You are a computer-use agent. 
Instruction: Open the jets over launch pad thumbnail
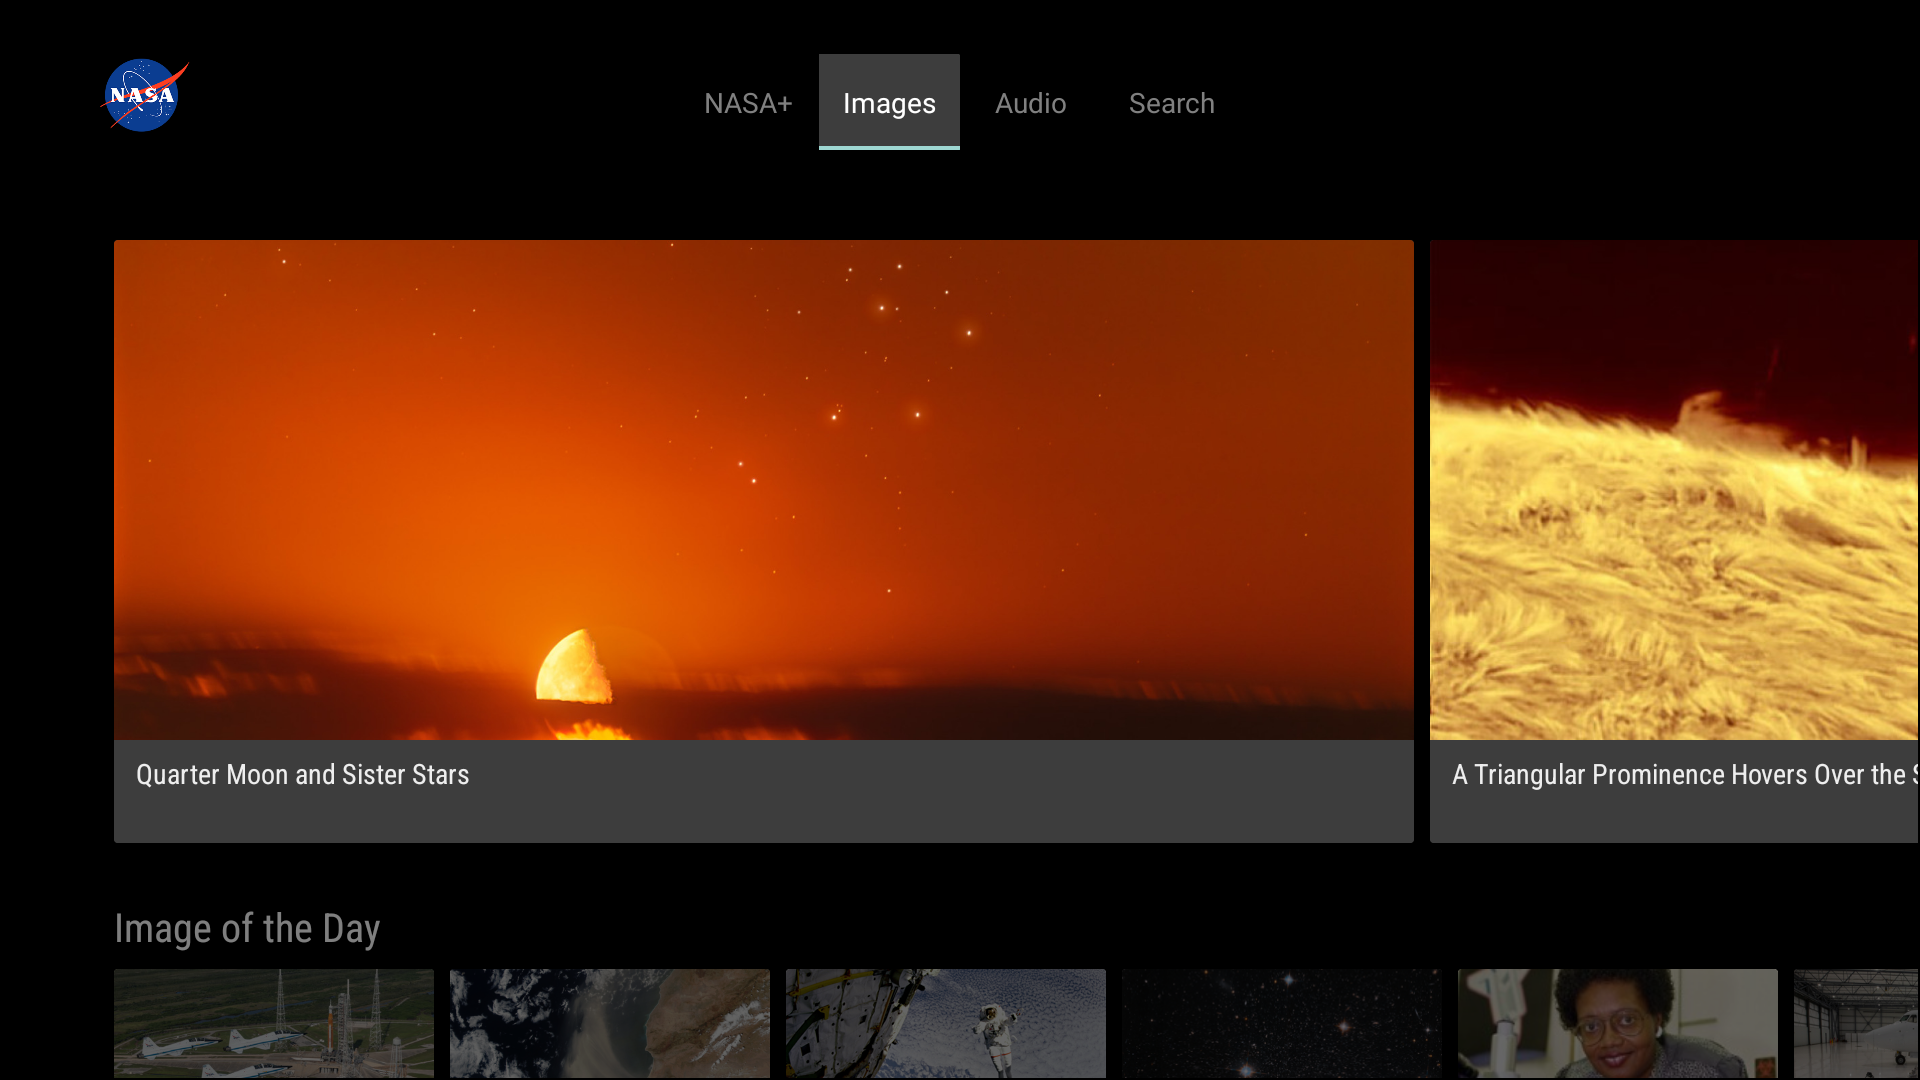click(273, 1023)
